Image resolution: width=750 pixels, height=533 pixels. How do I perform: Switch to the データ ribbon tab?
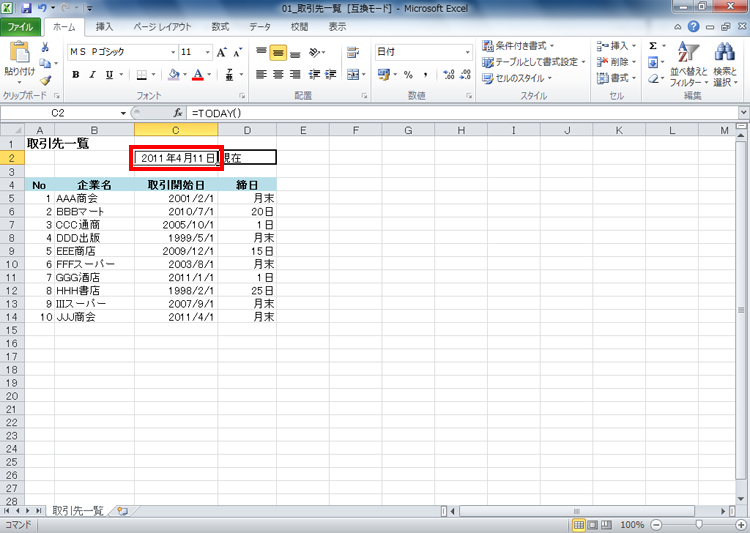point(260,27)
